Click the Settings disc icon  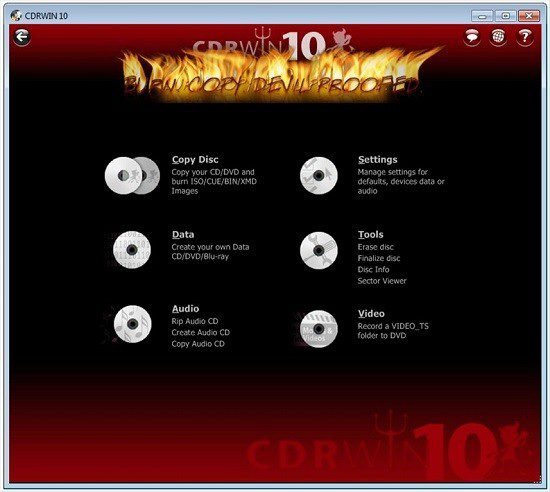318,175
